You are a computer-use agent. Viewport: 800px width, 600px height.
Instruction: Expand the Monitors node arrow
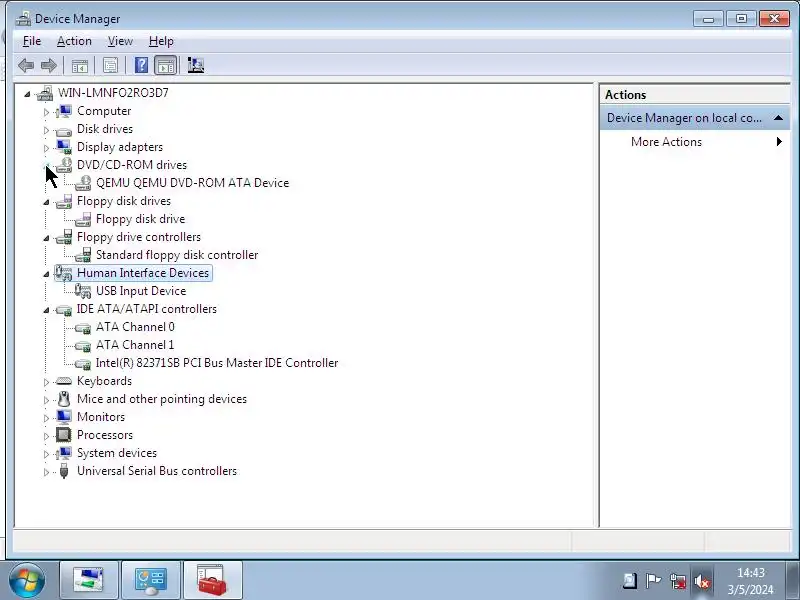(46, 418)
